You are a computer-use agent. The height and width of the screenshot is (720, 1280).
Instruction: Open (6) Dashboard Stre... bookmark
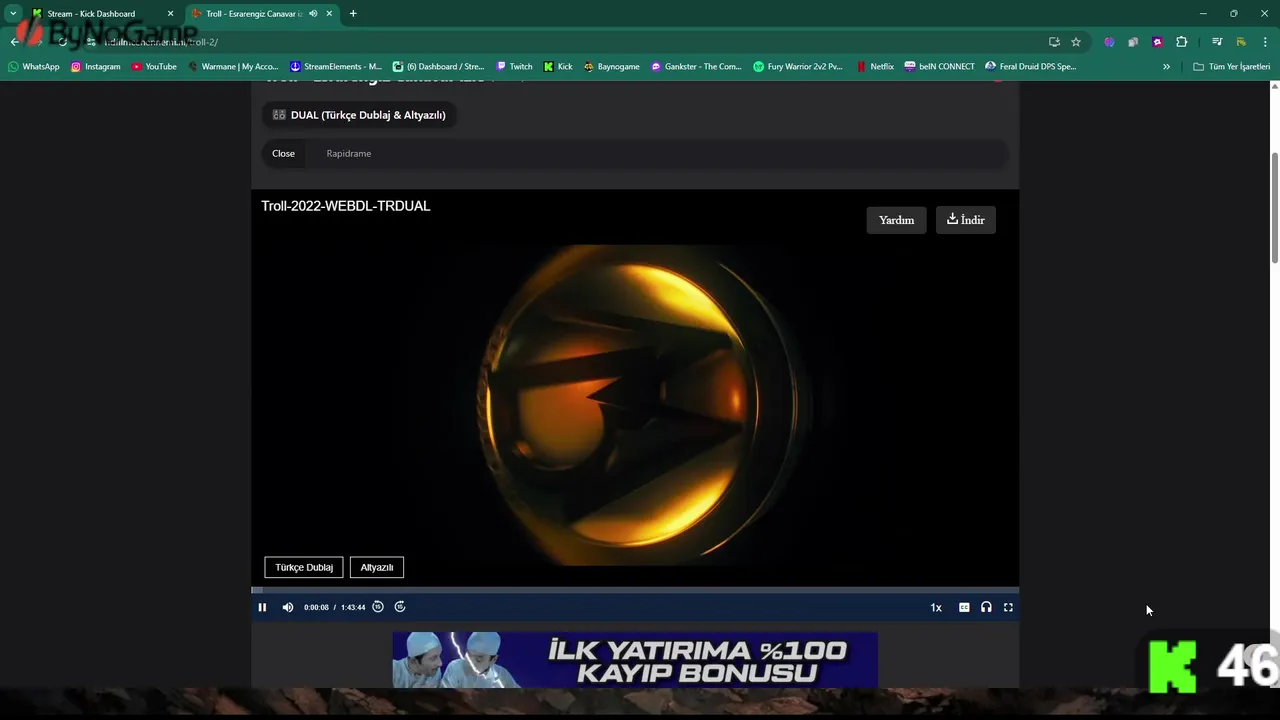pos(439,67)
